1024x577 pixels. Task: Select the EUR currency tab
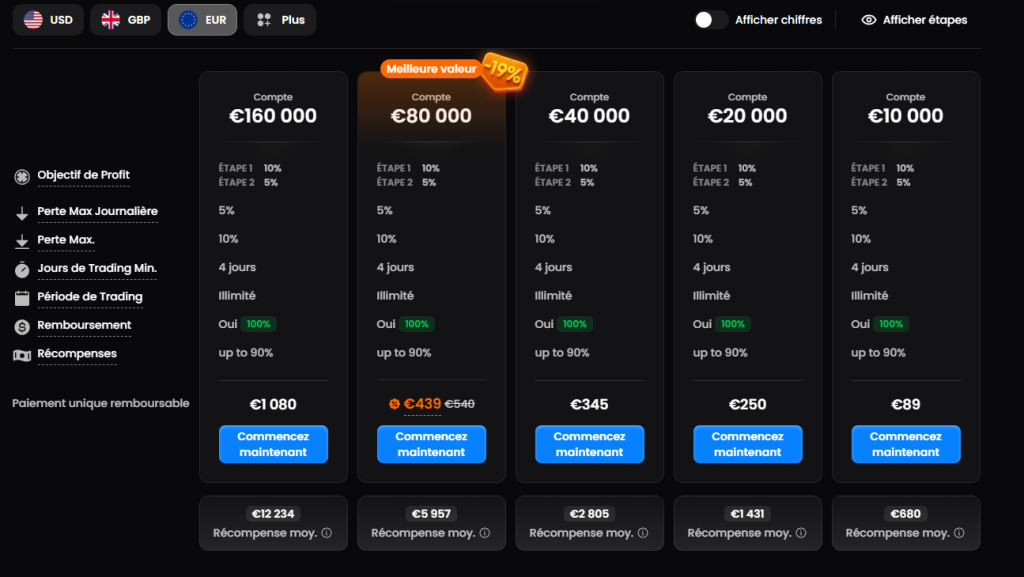coord(202,20)
